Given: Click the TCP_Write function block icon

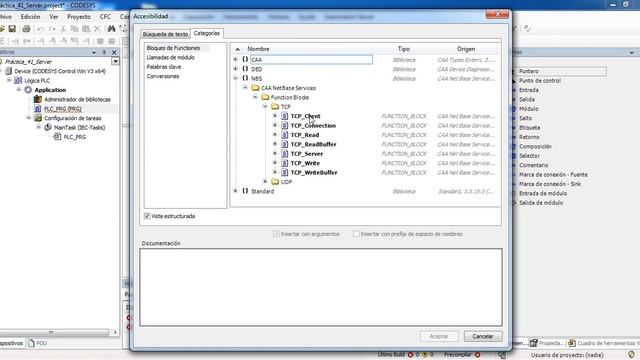Looking at the screenshot, I should point(284,163).
